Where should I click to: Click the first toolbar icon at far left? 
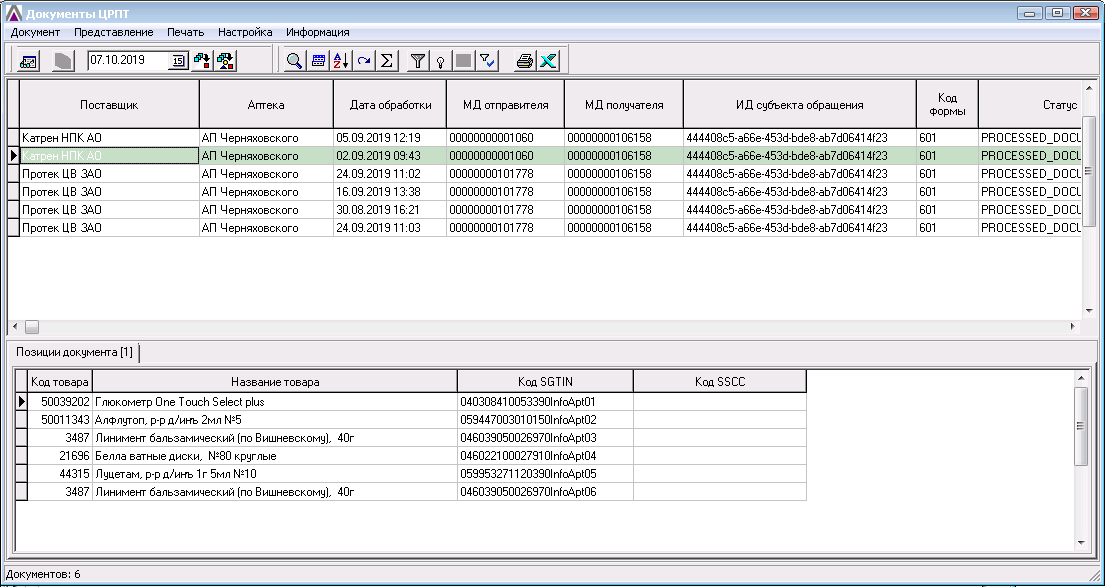(x=28, y=61)
